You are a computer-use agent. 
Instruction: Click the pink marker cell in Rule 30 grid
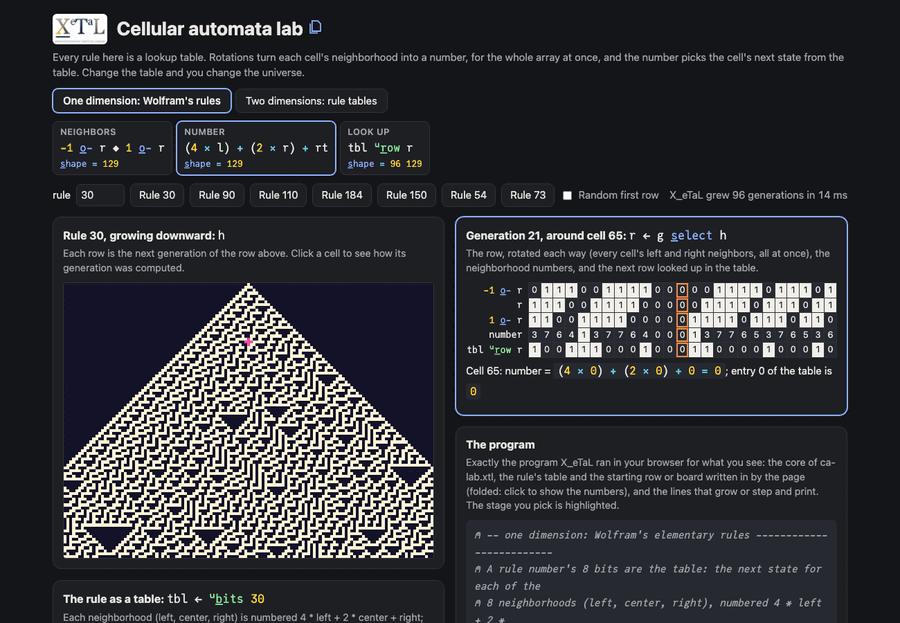click(249, 342)
